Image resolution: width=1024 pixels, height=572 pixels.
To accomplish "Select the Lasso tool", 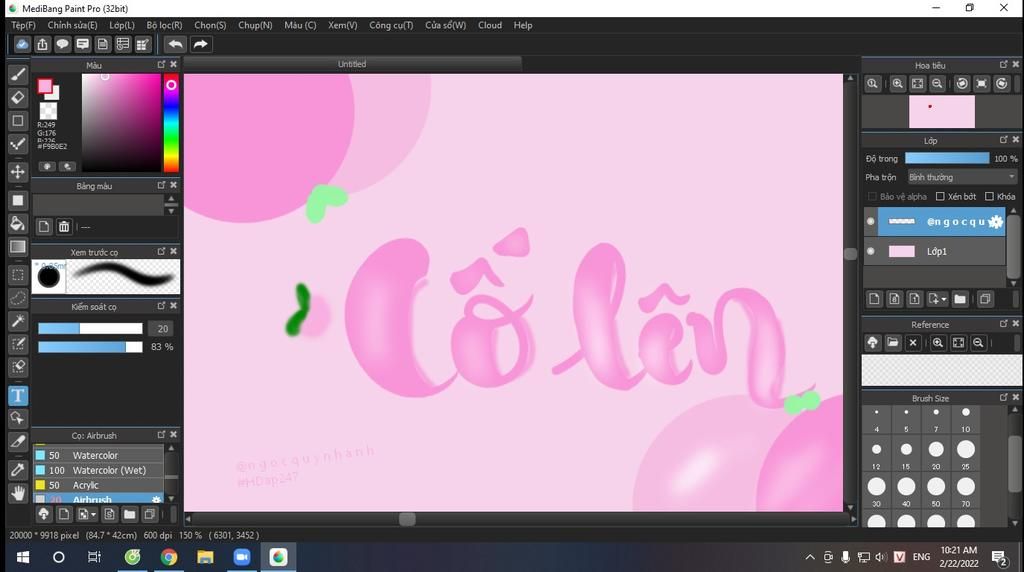I will [x=18, y=298].
